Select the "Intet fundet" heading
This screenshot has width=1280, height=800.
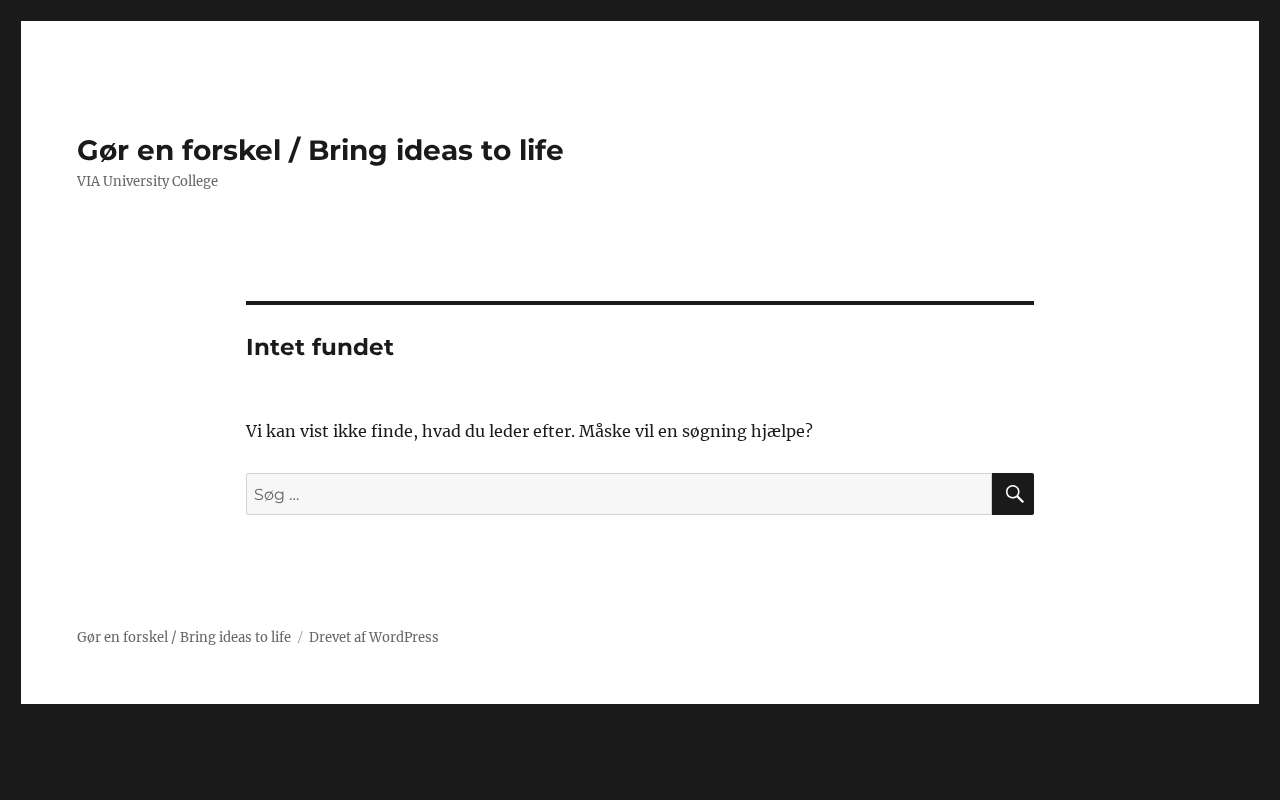tap(320, 347)
